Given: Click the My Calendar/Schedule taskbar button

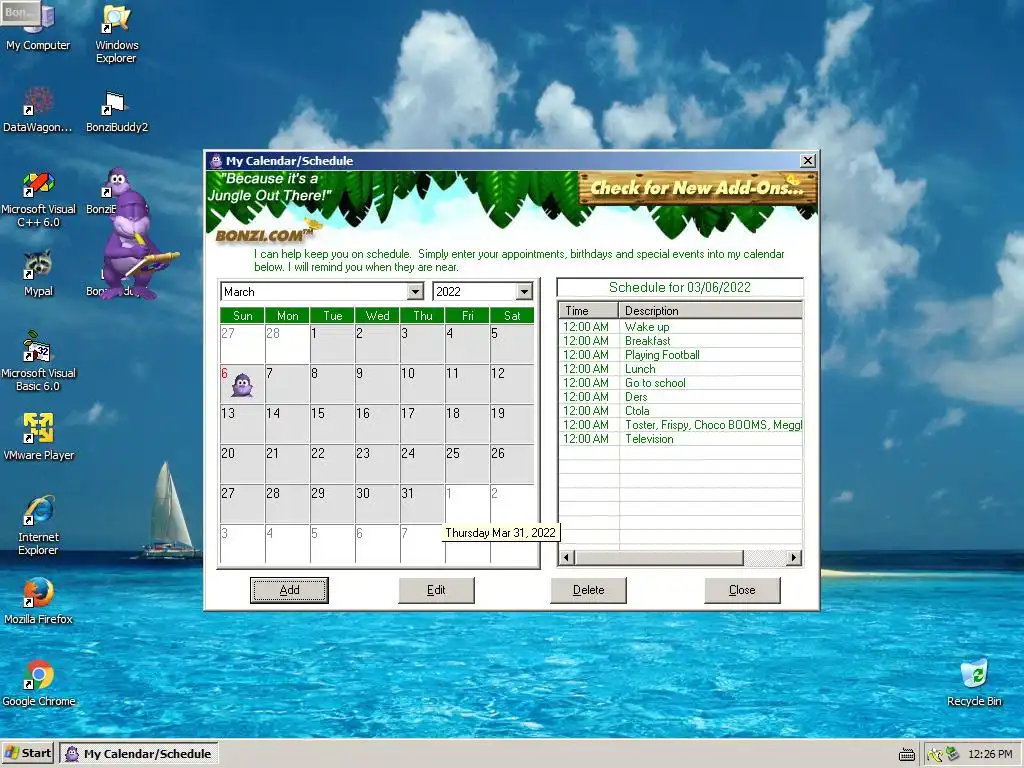Looking at the screenshot, I should click(x=138, y=754).
